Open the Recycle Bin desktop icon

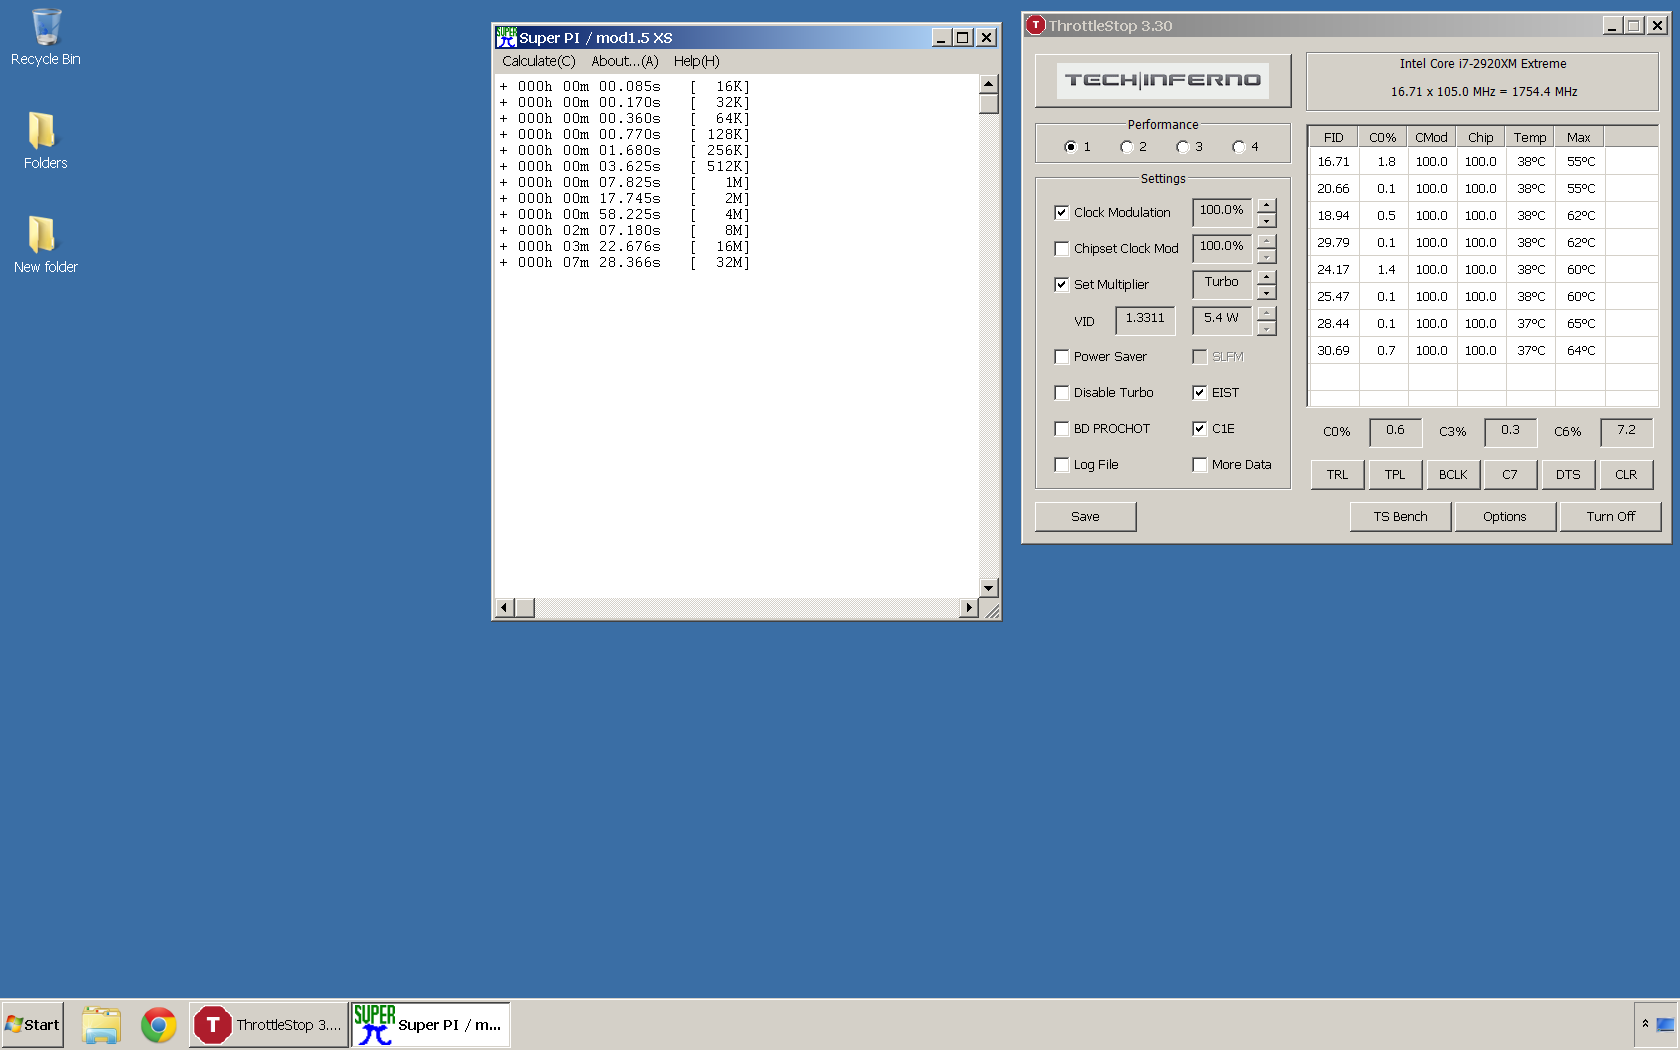click(x=46, y=37)
